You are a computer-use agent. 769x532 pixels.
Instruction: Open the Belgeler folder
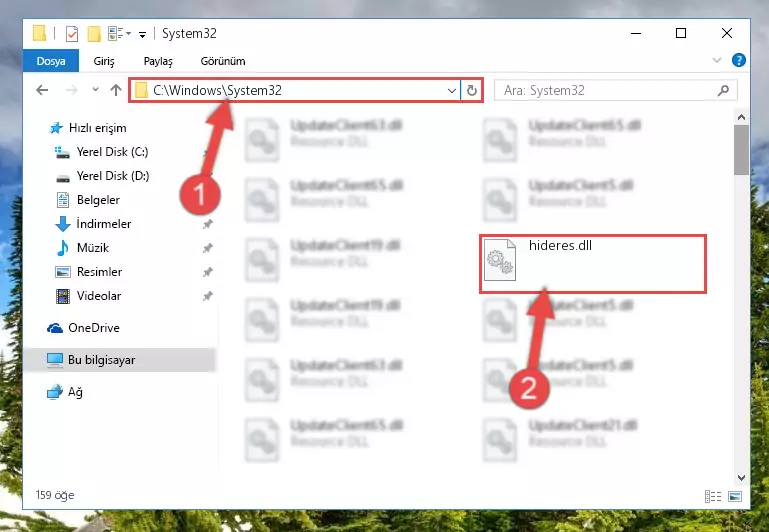click(98, 200)
